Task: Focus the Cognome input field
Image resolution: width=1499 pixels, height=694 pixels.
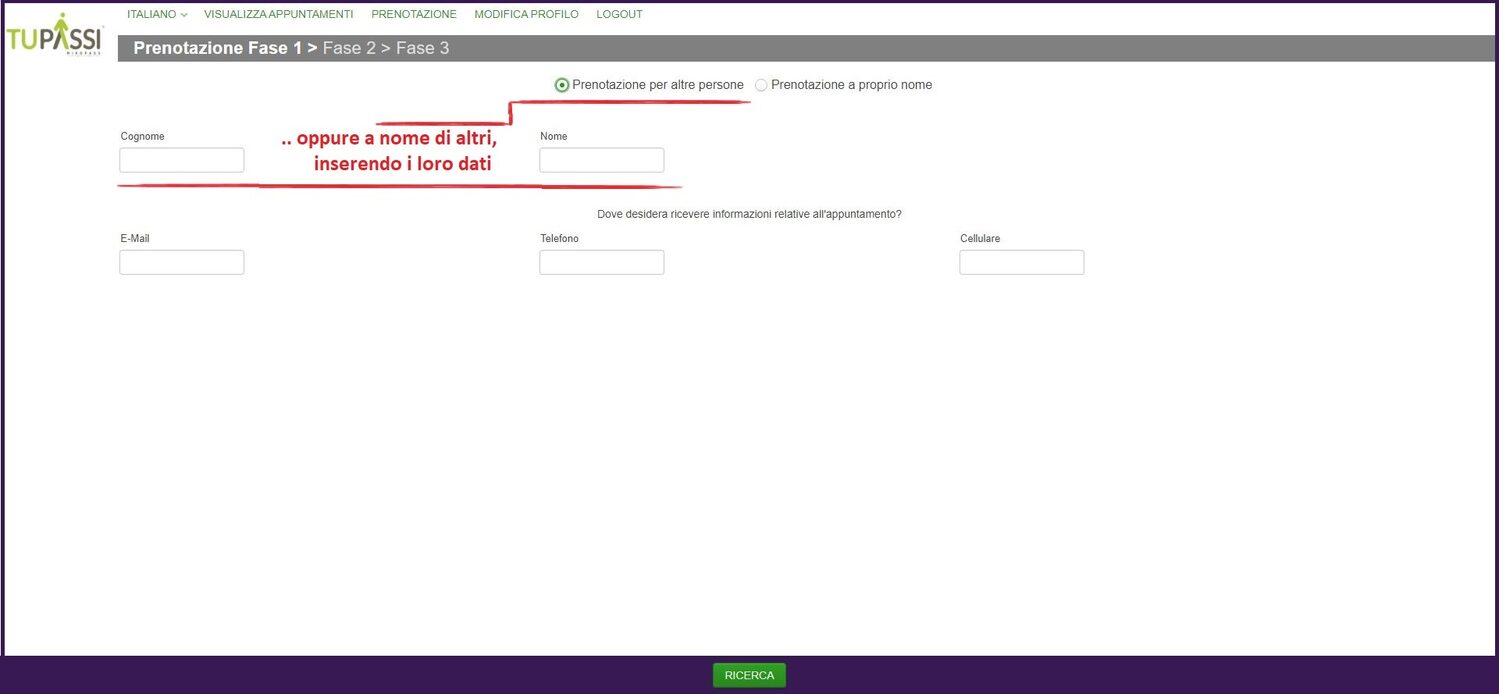Action: click(x=182, y=160)
